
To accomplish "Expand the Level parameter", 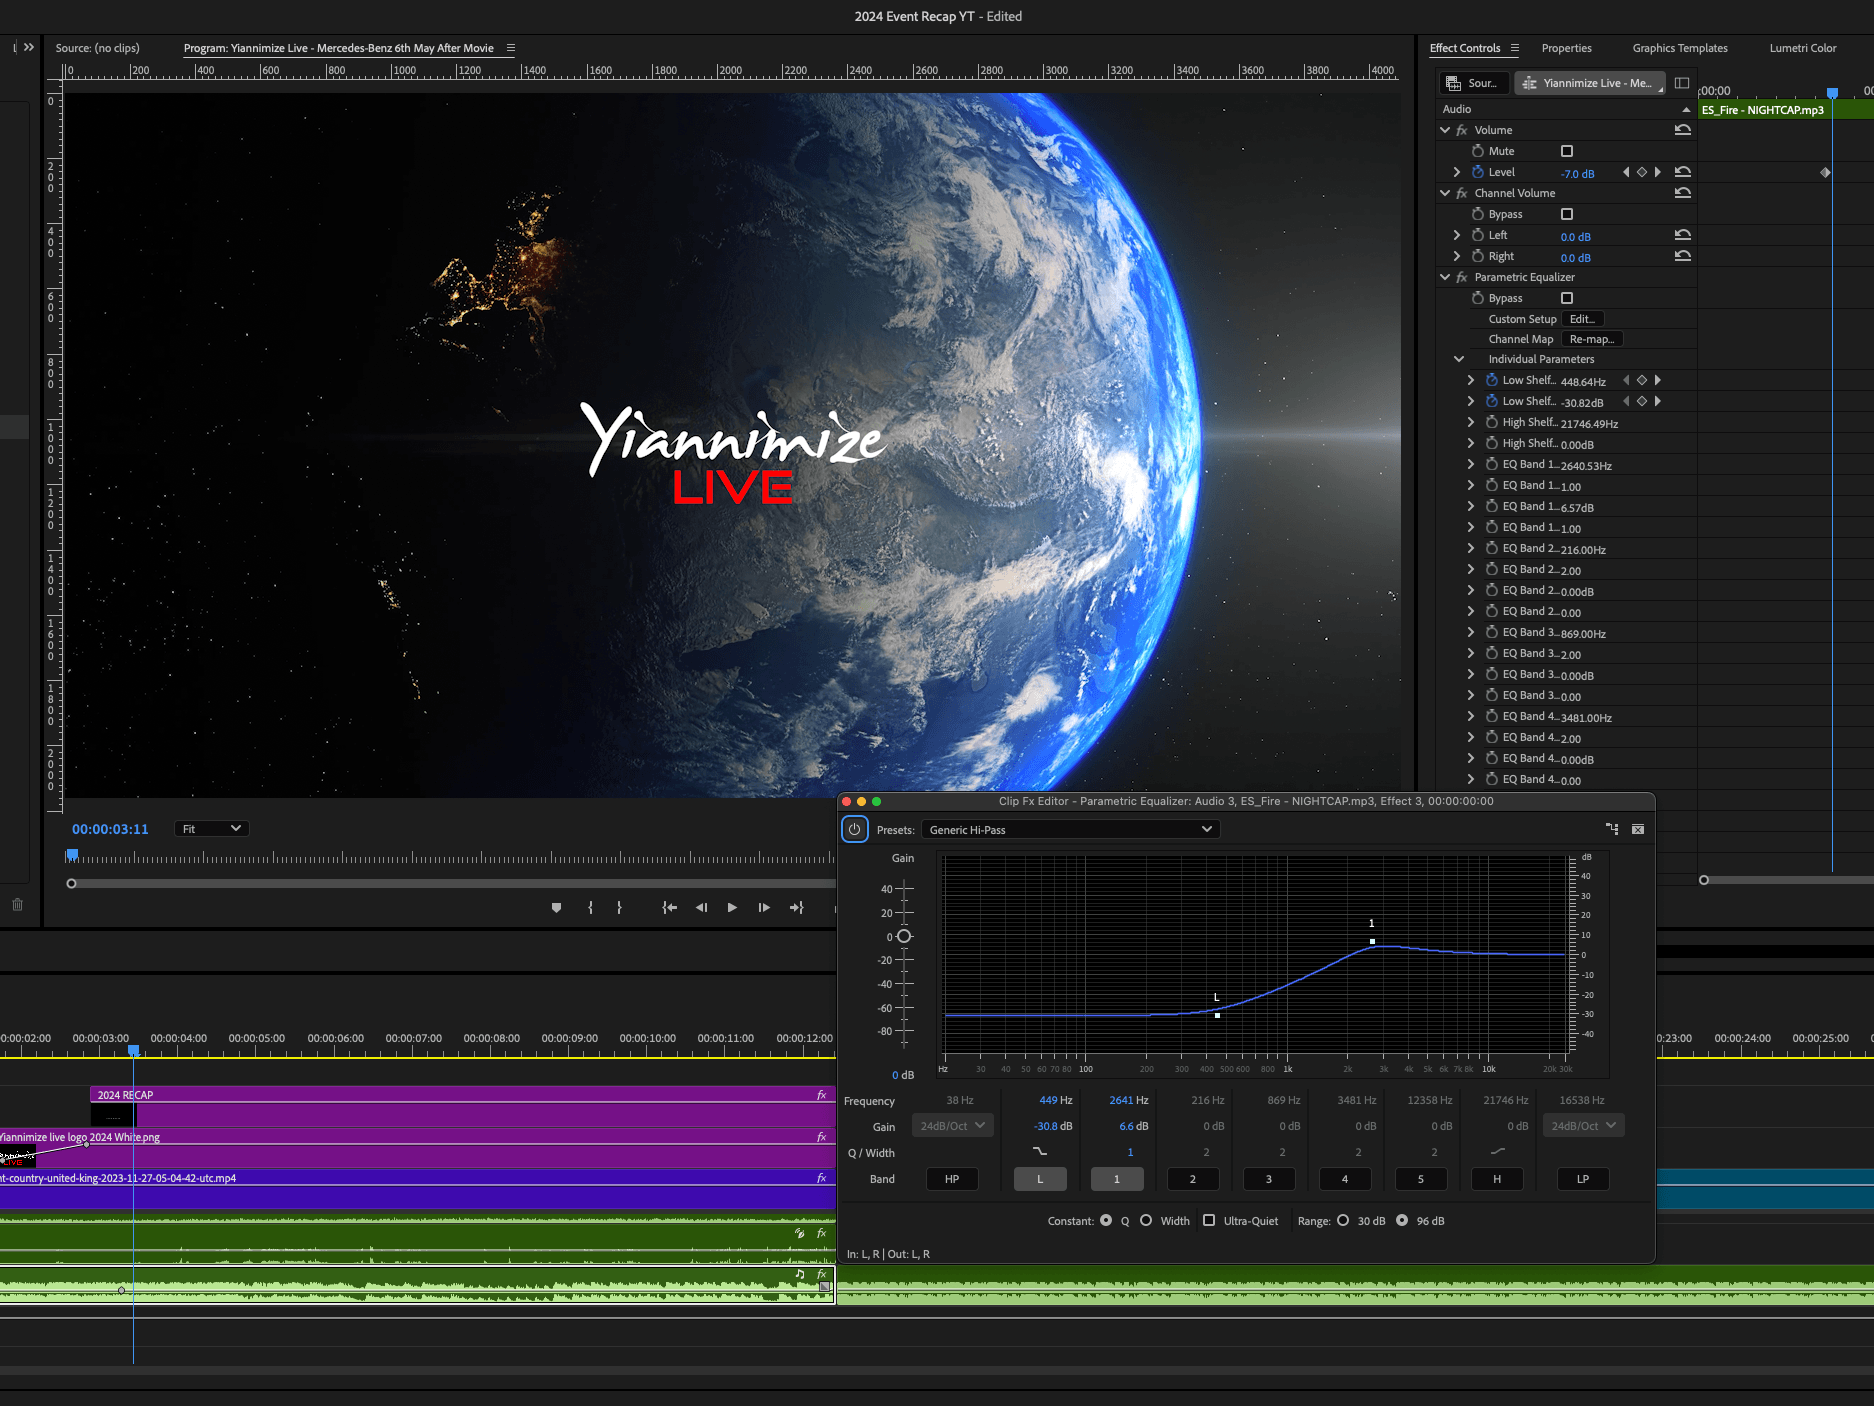I will 1457,172.
